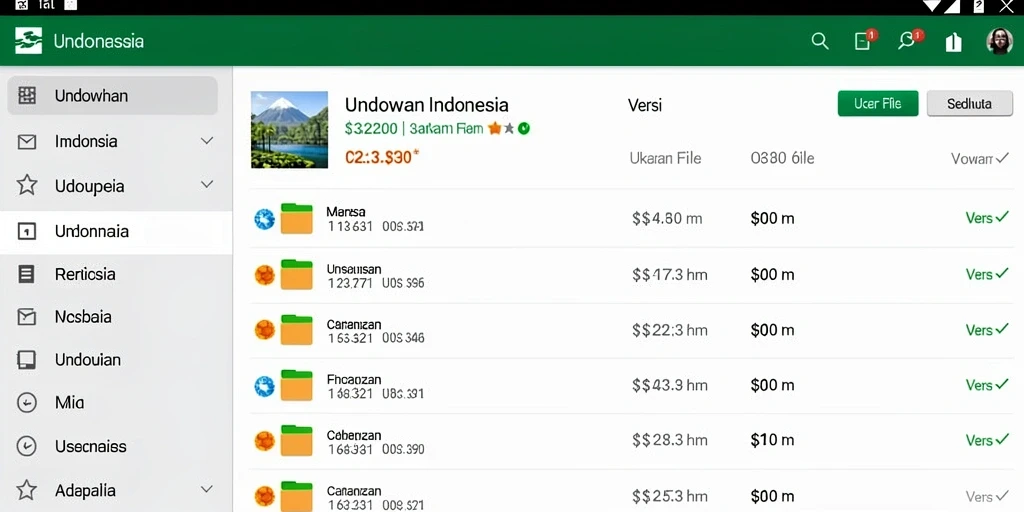Click the orange price C2::3.$30
Screen dimensions: 1024x512
pyautogui.click(x=382, y=157)
